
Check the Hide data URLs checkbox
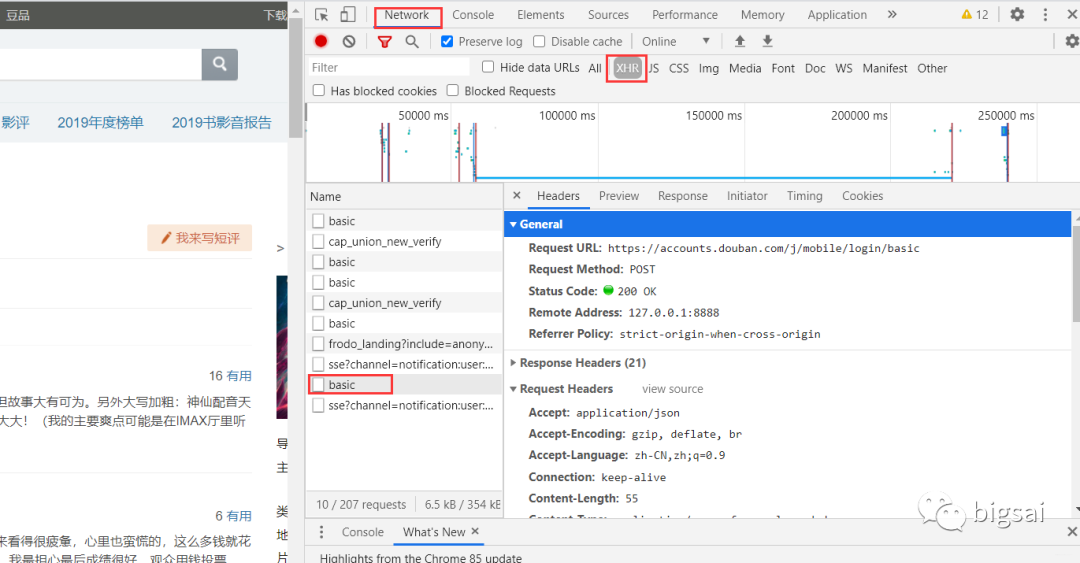[x=488, y=67]
